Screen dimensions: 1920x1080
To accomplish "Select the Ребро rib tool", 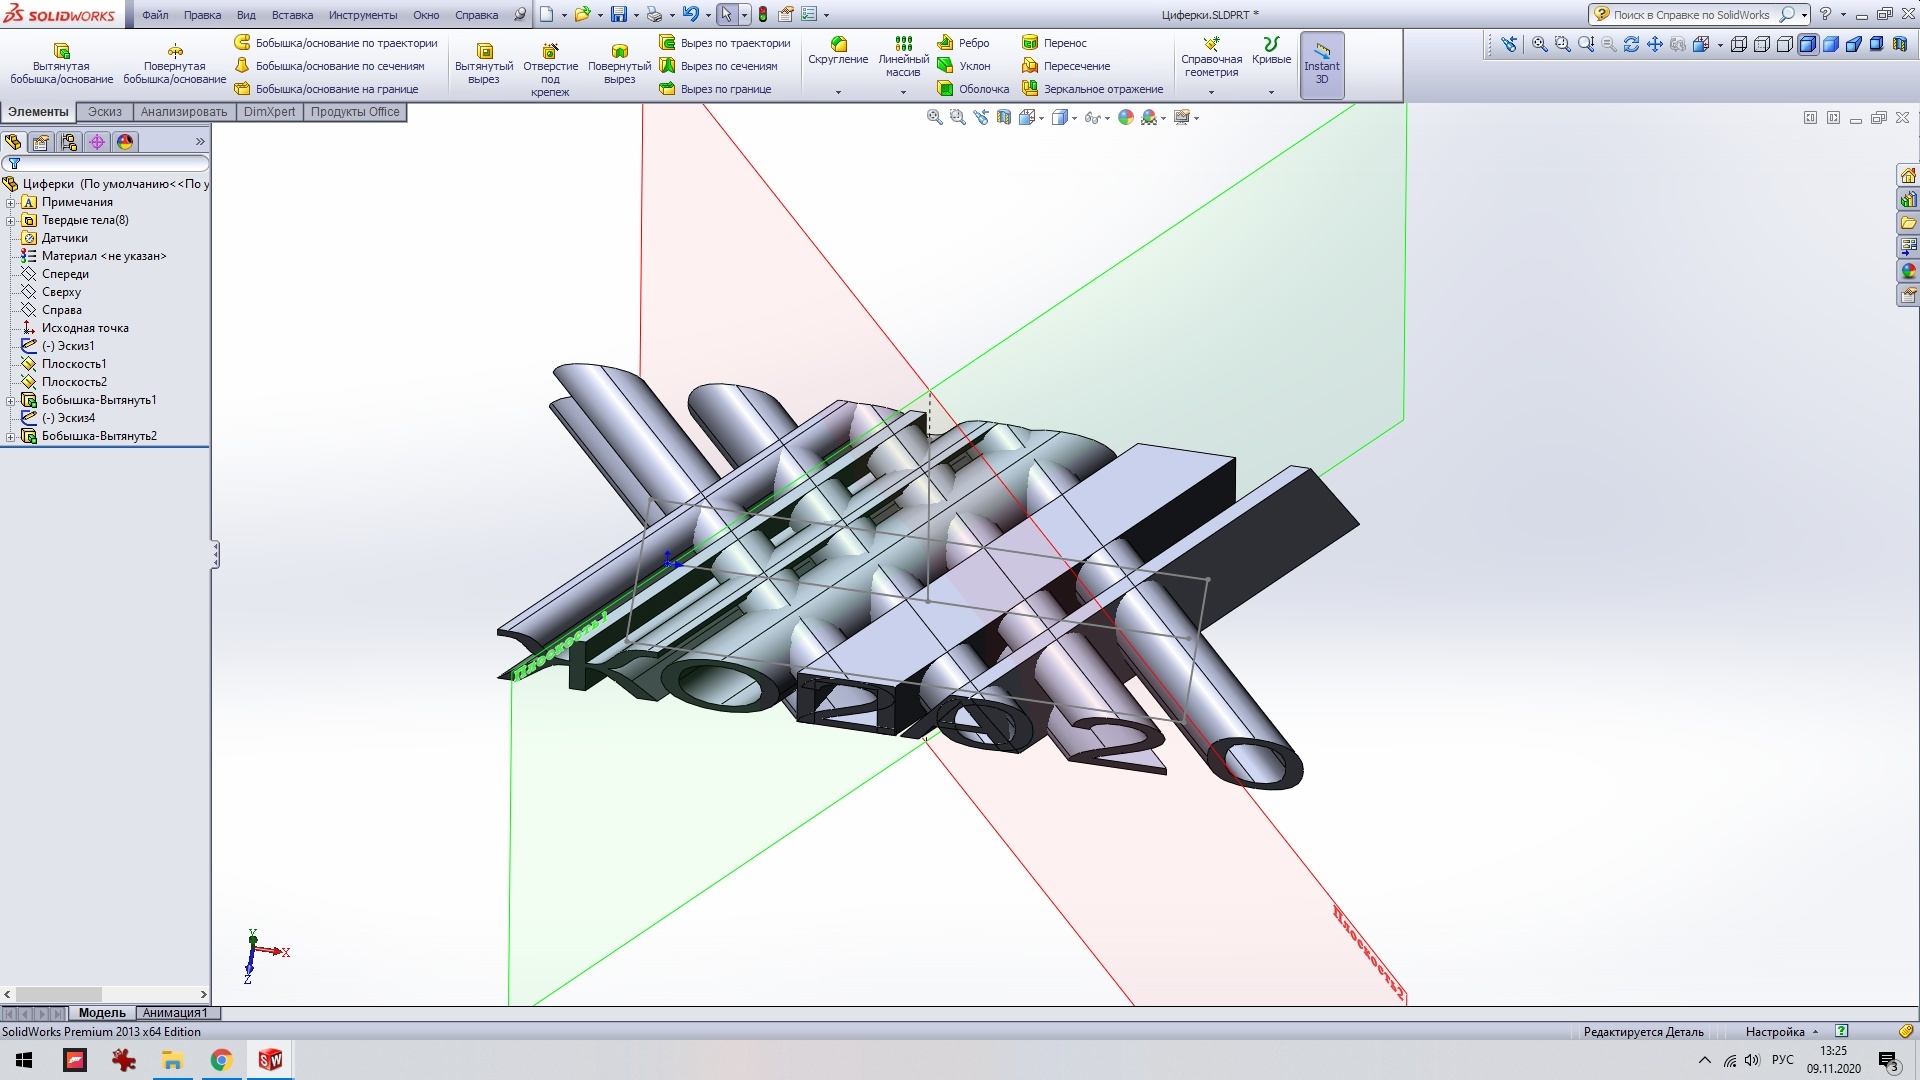I will tap(963, 43).
